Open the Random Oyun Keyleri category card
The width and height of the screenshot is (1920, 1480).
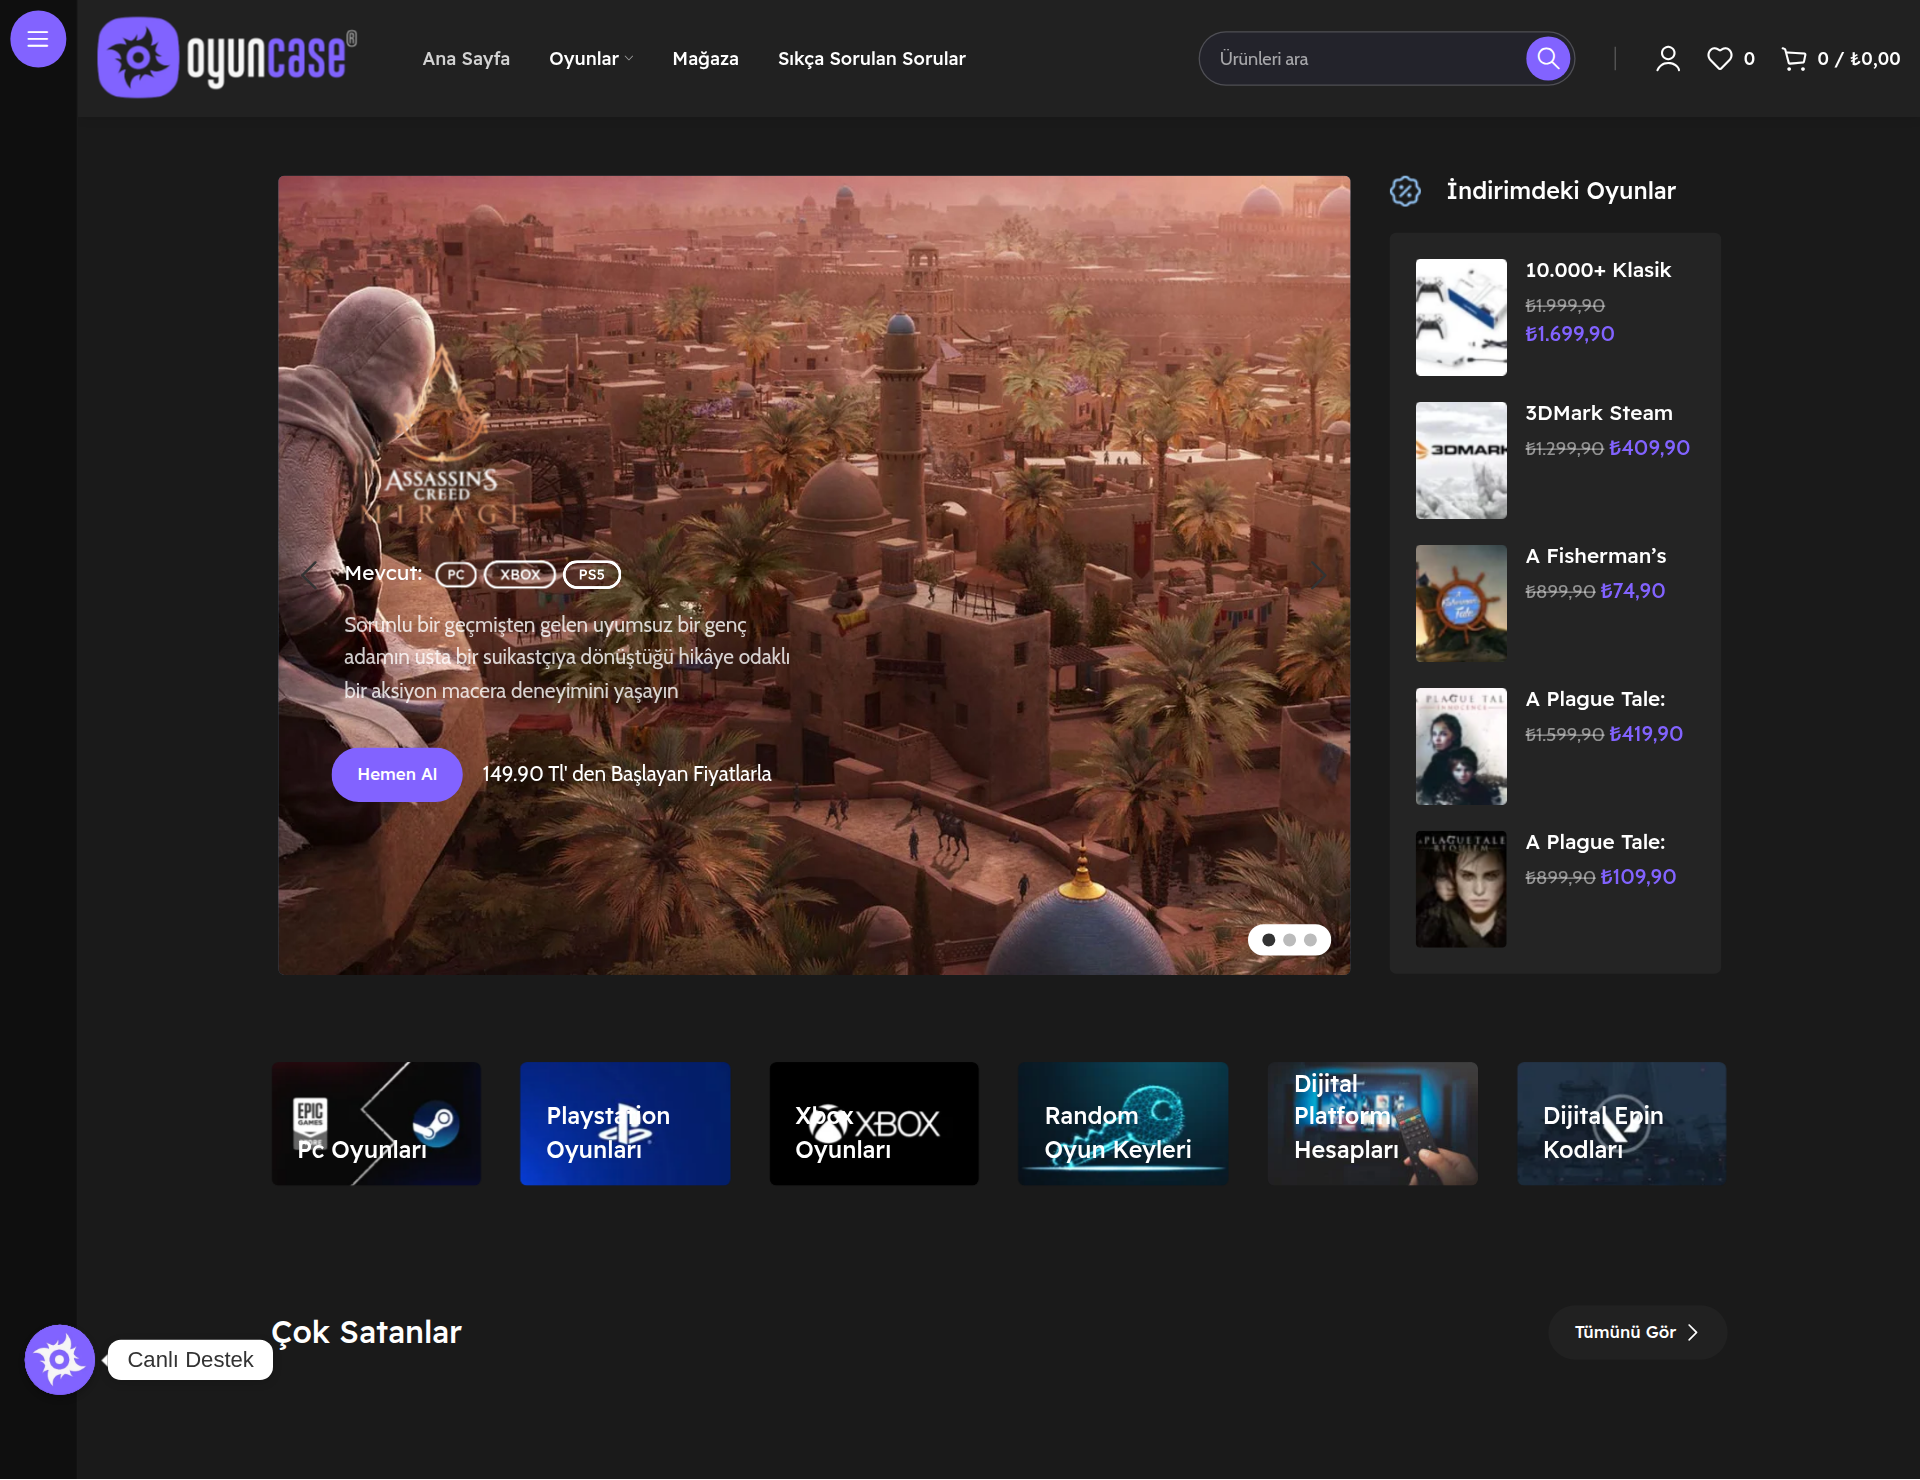[x=1123, y=1124]
